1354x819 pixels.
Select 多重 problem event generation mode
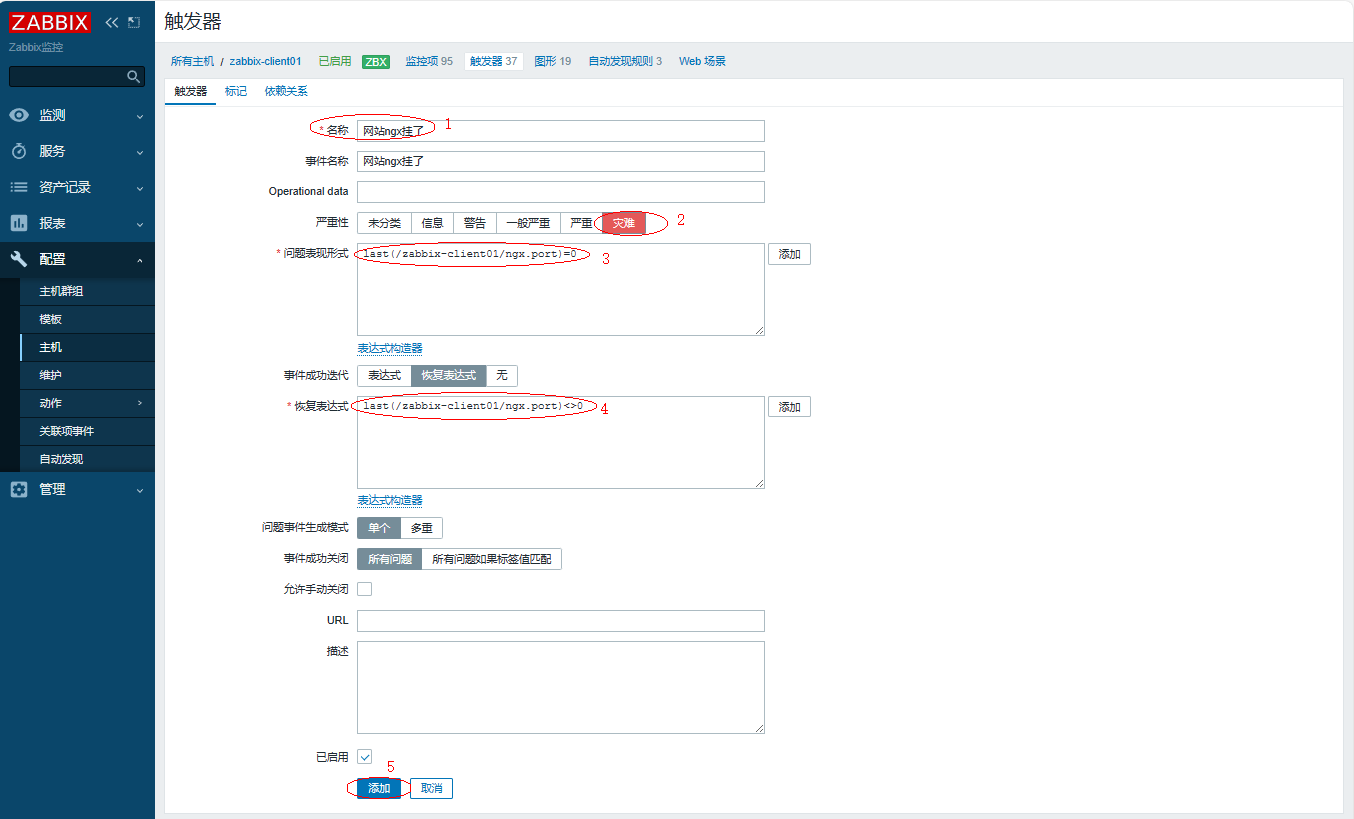421,528
